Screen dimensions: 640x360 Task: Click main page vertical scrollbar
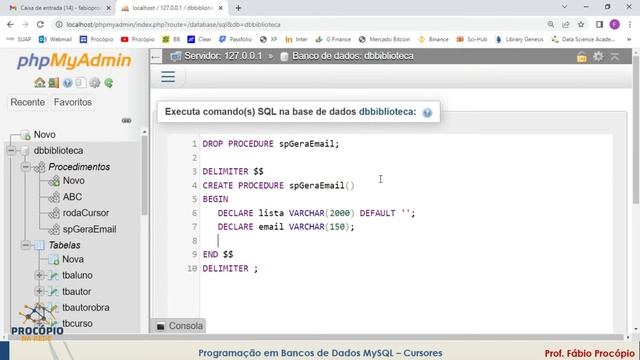(x=636, y=129)
